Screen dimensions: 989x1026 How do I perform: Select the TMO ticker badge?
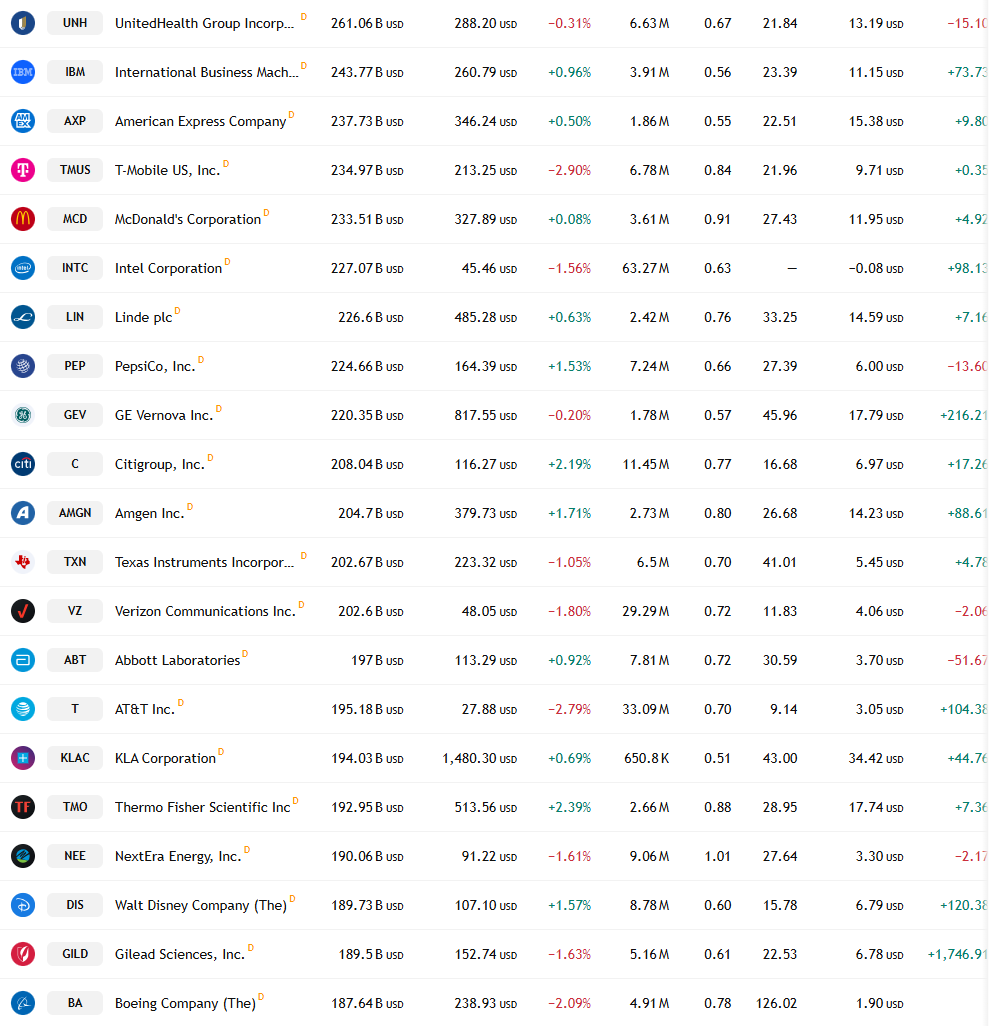(x=75, y=807)
